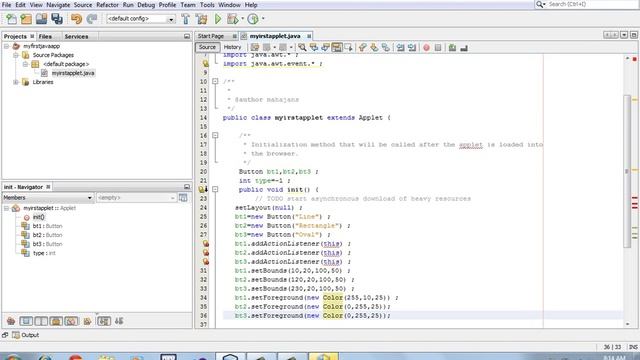Open the Navigate menu
This screenshot has height=360, width=640.
coord(58,5)
